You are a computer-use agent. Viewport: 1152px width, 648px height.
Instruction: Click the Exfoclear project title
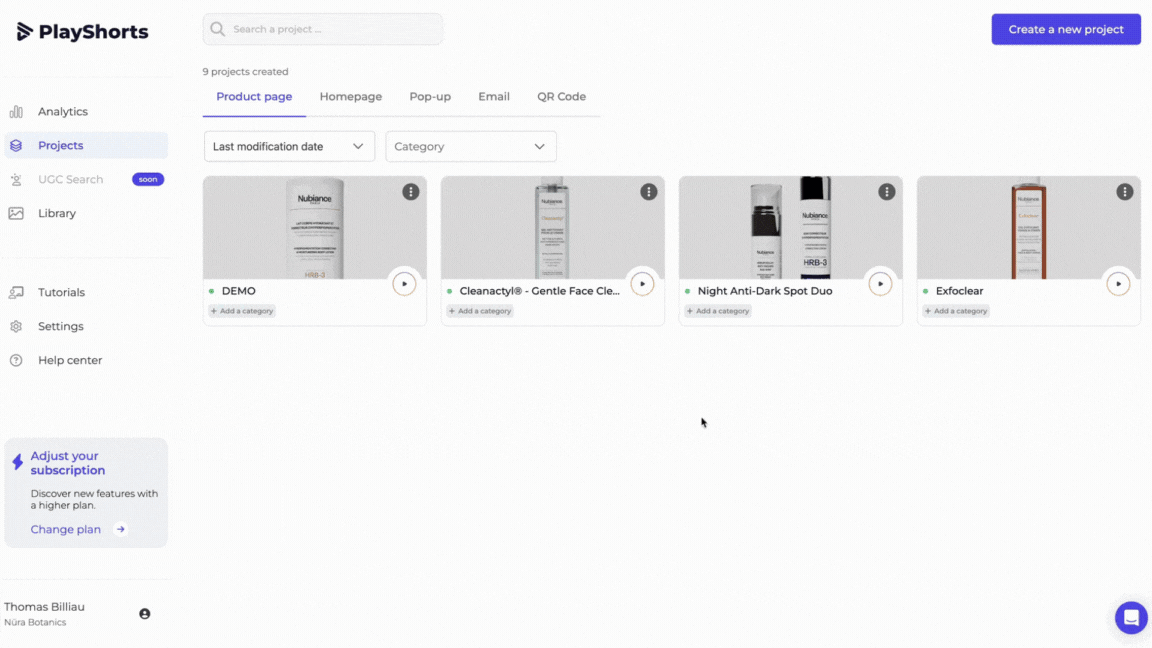[960, 291]
